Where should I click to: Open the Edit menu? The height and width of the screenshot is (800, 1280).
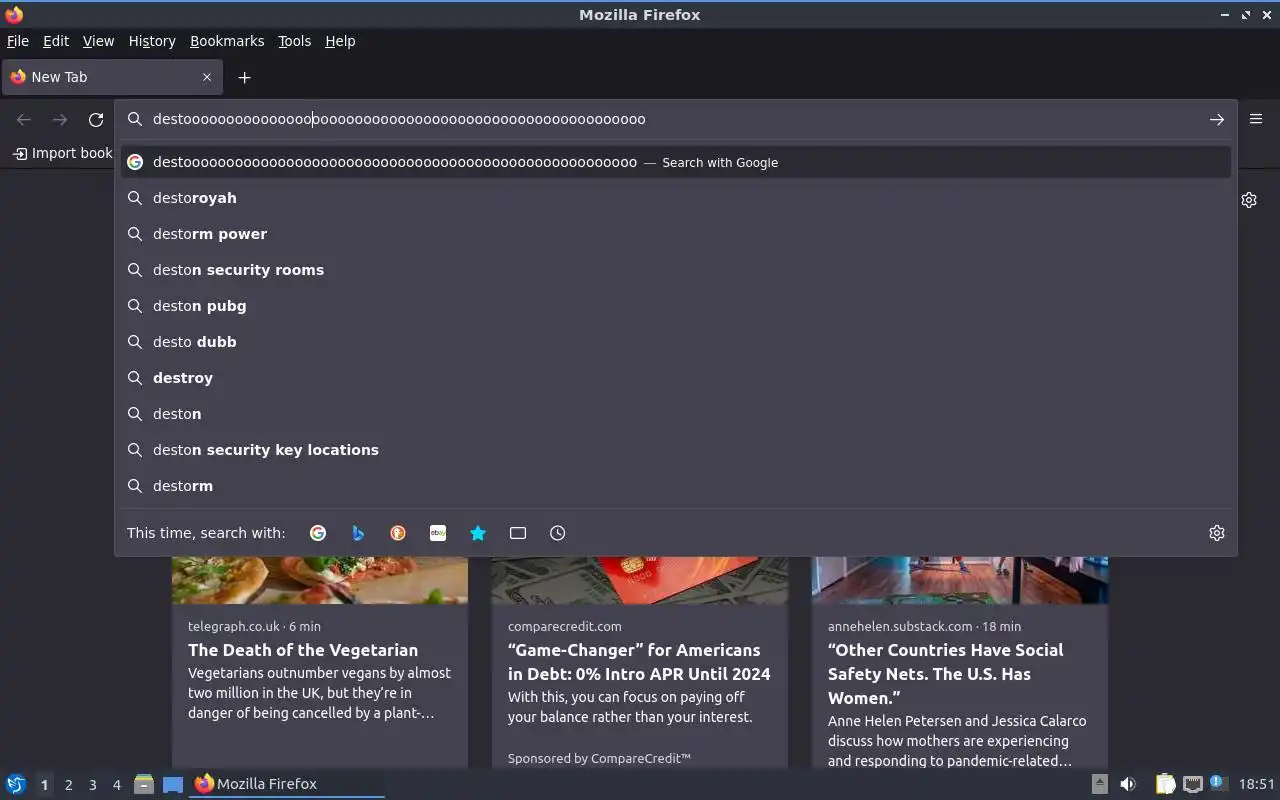coord(56,41)
